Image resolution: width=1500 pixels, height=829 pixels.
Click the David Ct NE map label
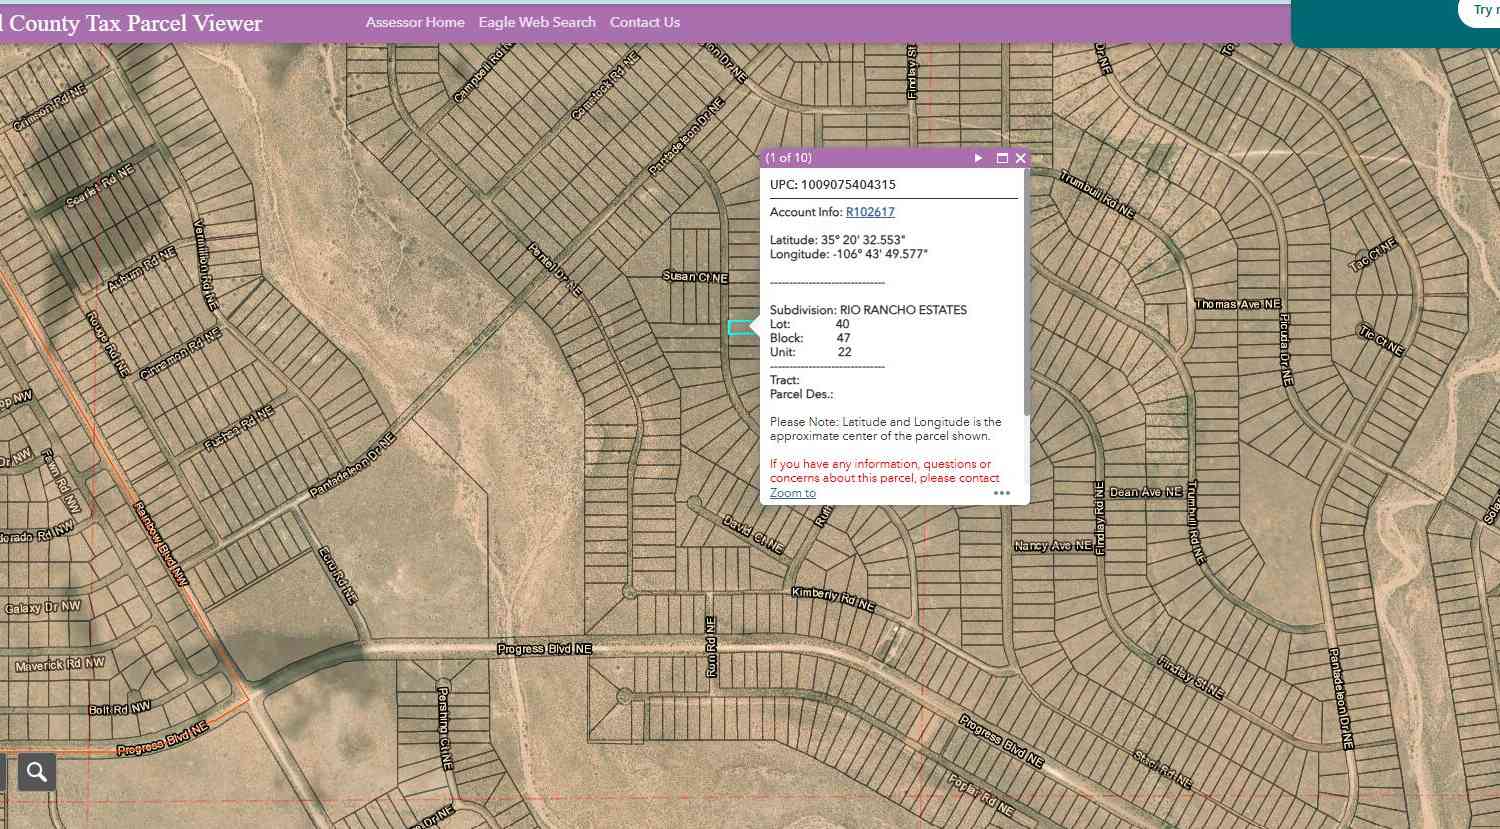pos(753,534)
